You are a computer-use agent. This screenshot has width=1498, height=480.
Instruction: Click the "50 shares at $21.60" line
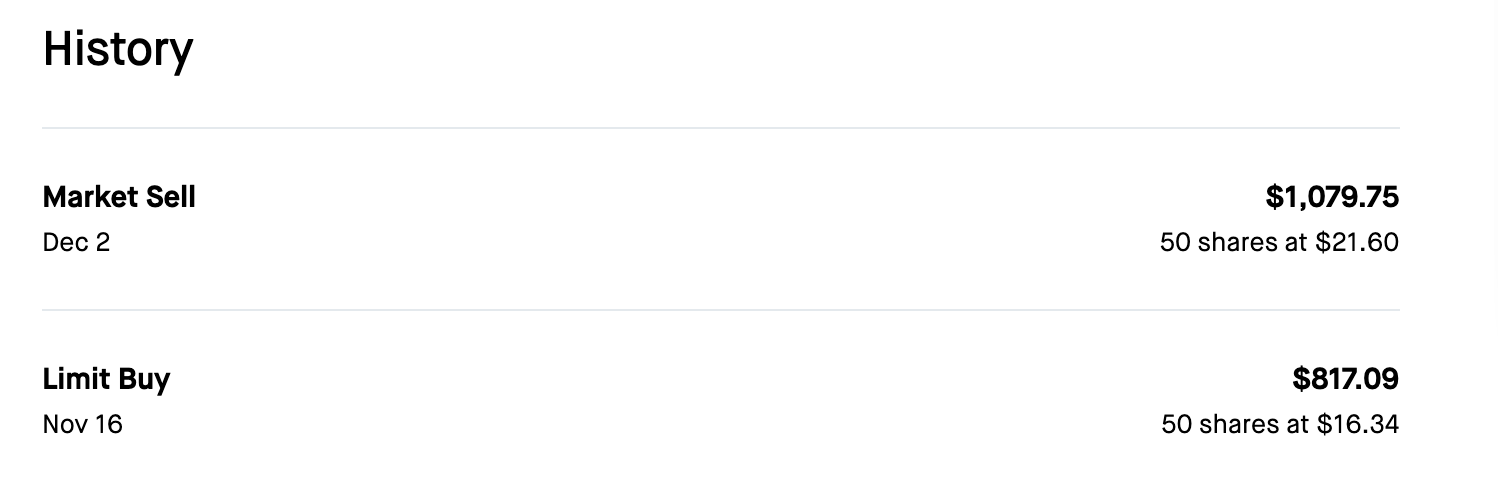coord(1278,243)
